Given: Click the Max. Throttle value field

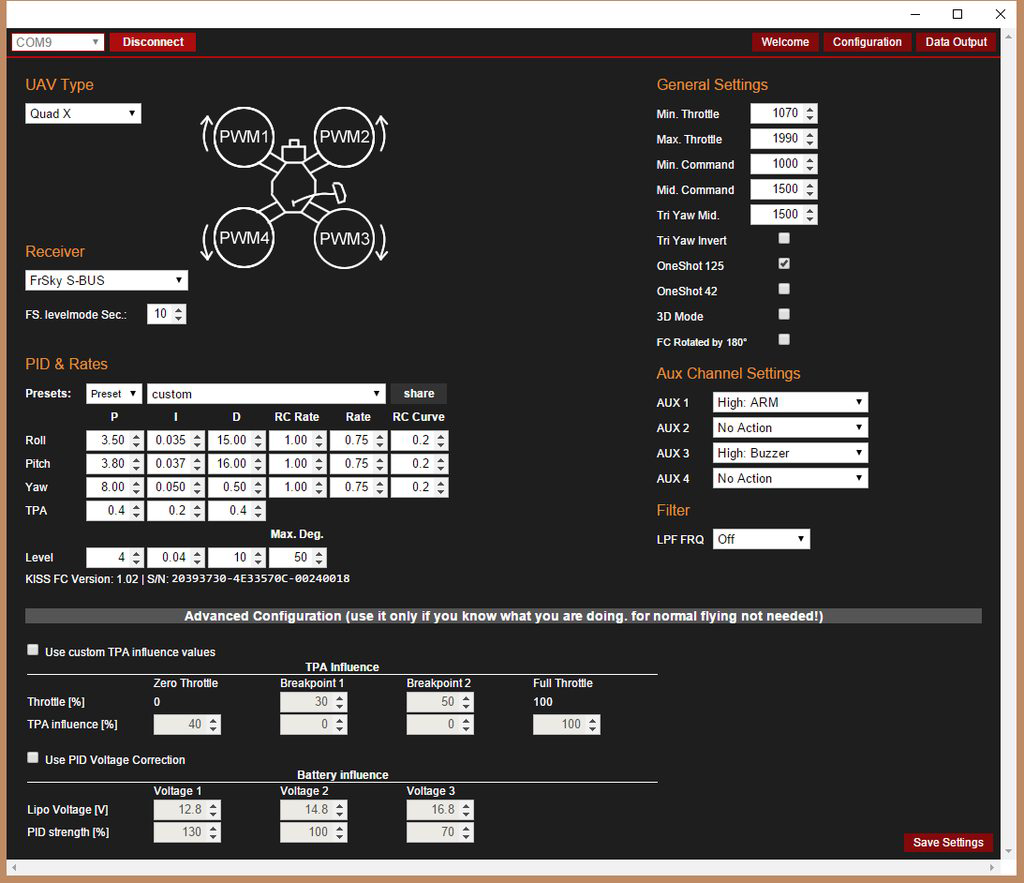Looking at the screenshot, I should click(x=784, y=138).
